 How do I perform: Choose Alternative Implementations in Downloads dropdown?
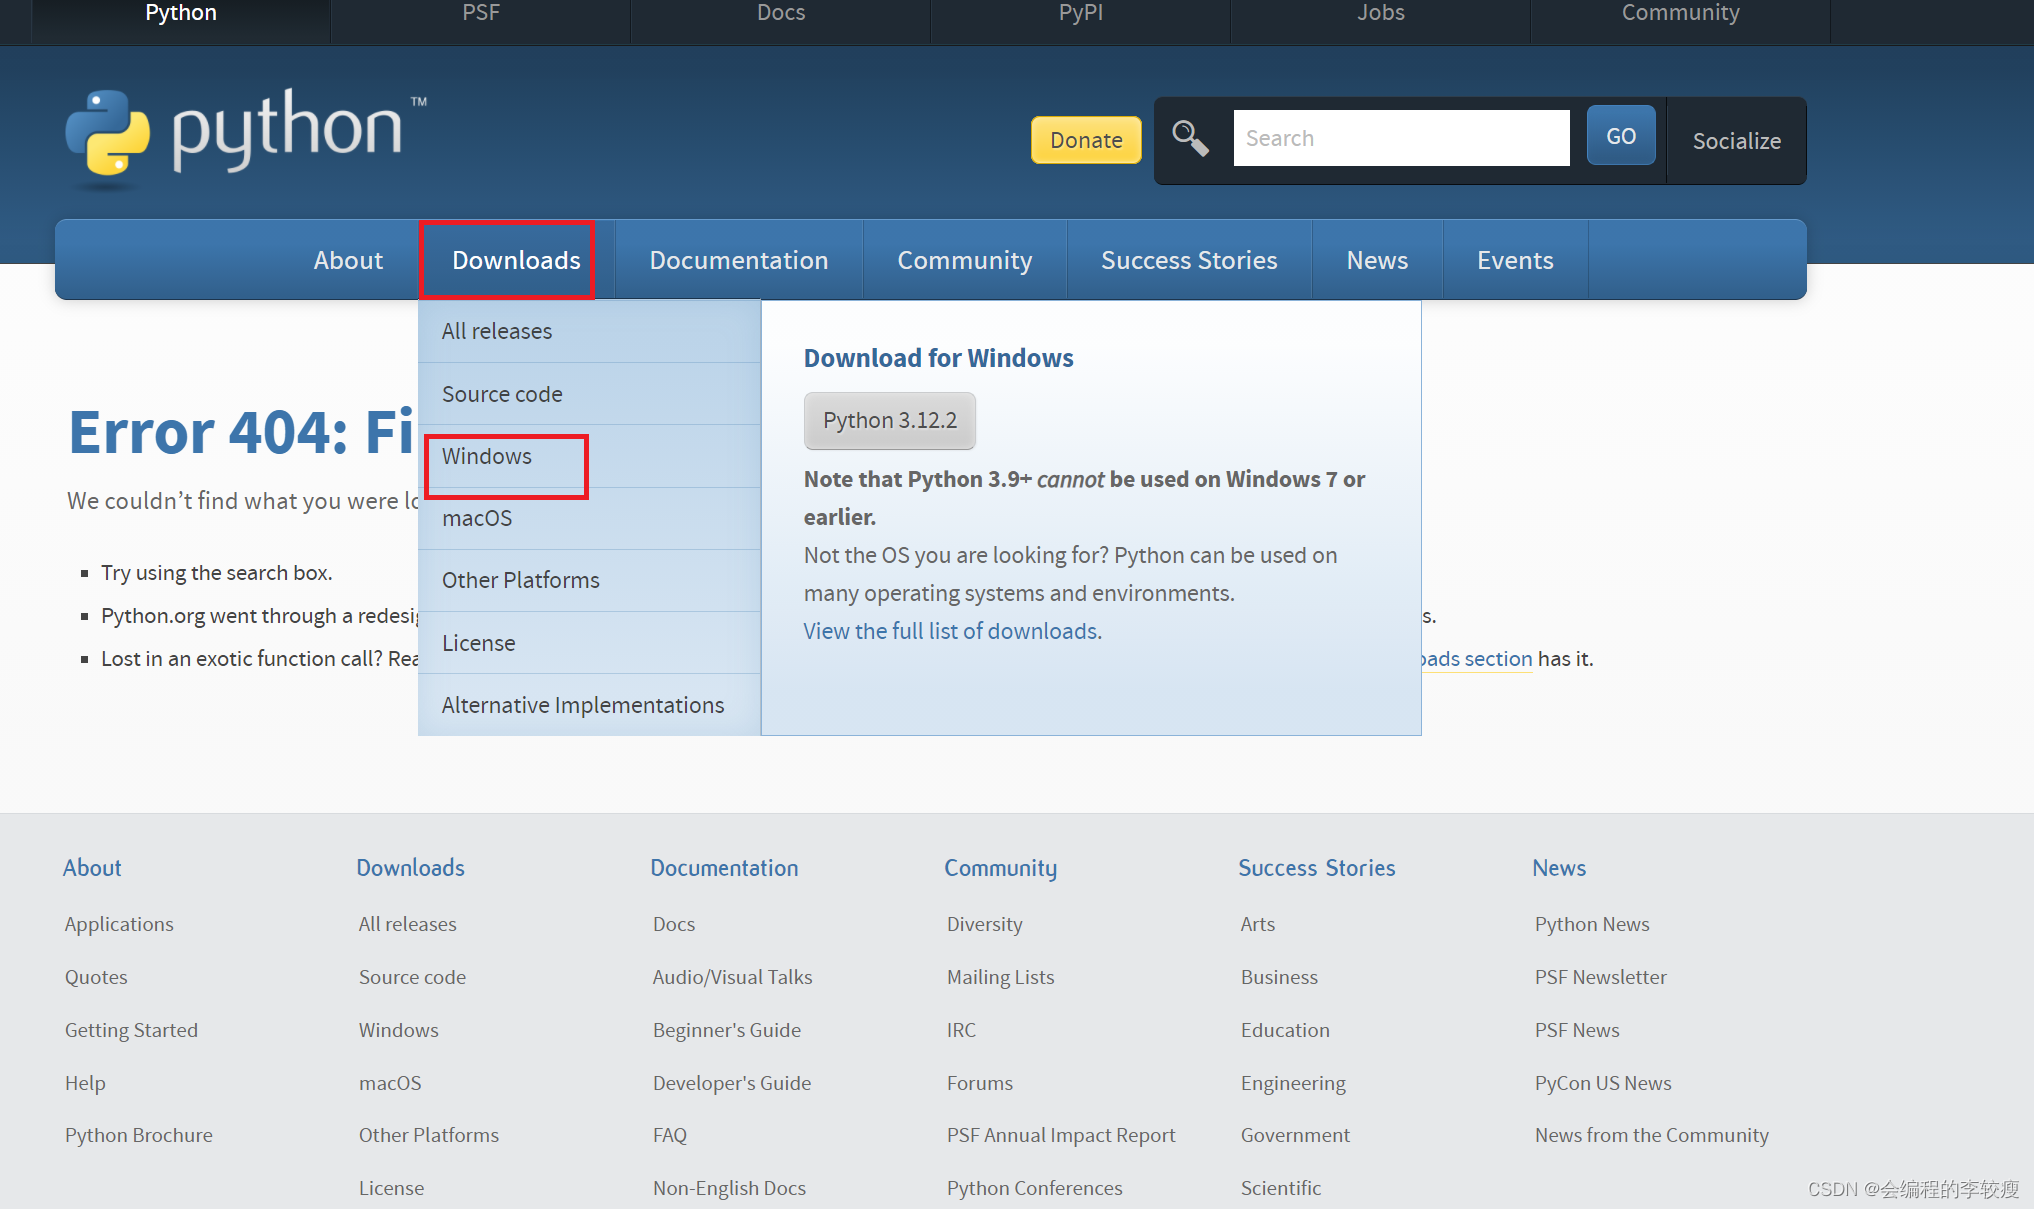pos(589,705)
